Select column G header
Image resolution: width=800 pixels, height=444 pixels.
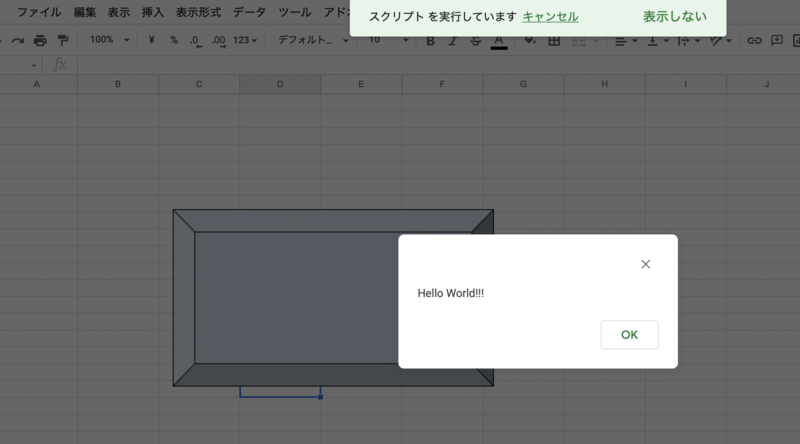(523, 84)
